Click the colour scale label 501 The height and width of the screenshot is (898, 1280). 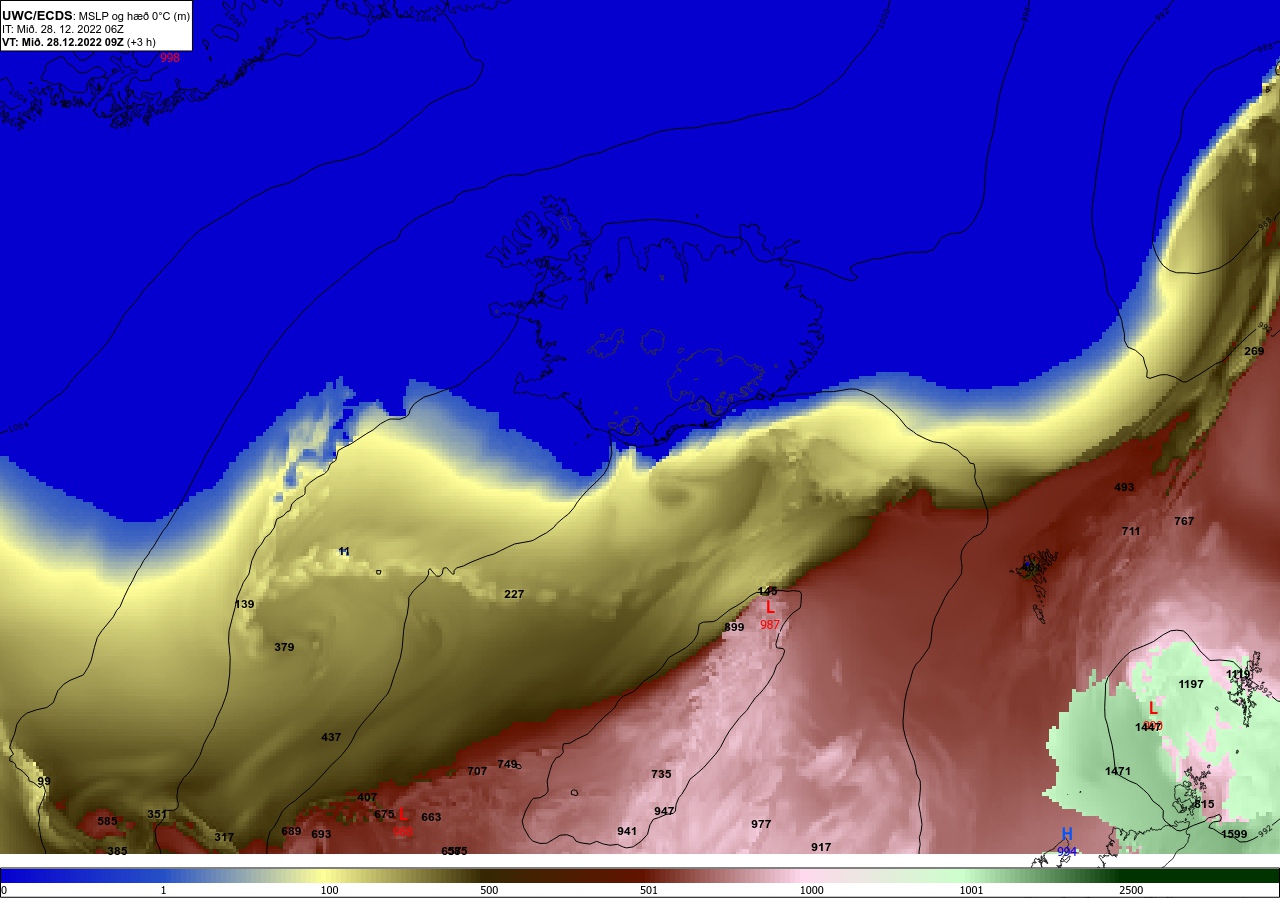649,890
